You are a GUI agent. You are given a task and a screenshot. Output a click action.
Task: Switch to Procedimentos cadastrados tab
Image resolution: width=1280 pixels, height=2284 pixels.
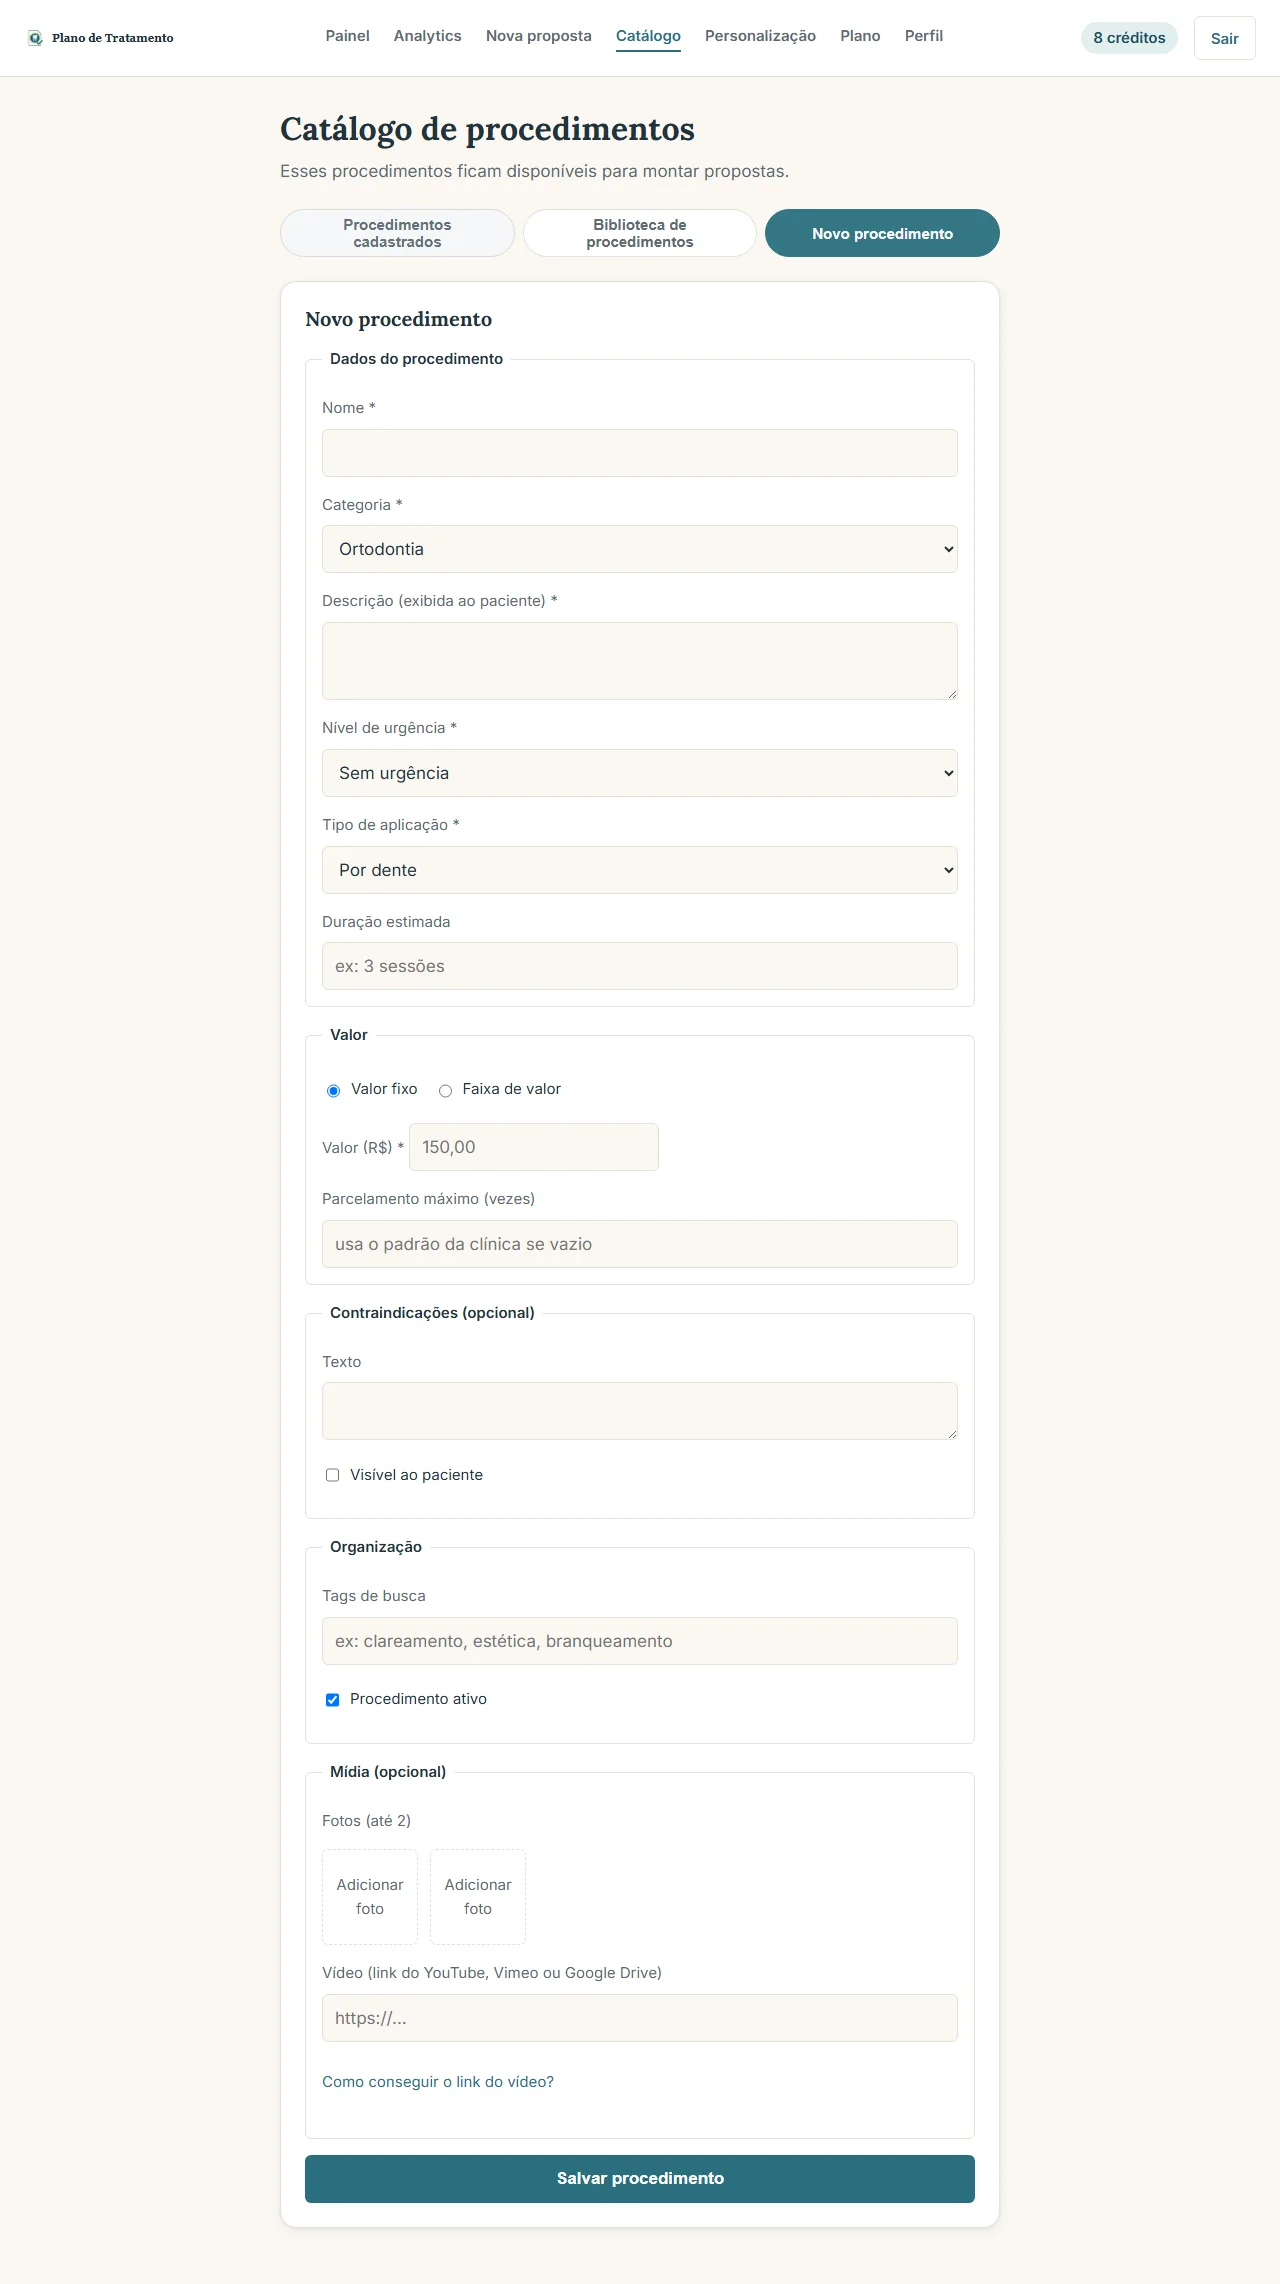(x=397, y=233)
